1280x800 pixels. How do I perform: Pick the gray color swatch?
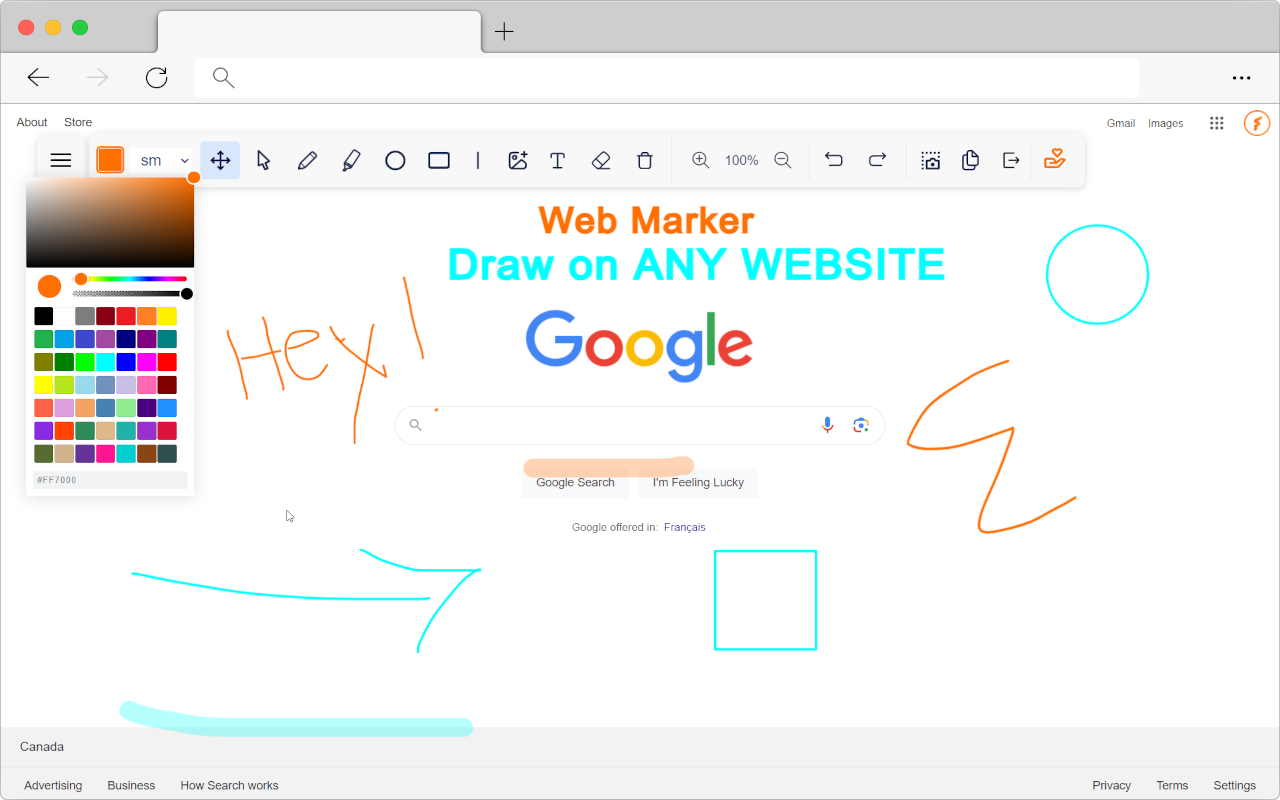click(x=85, y=316)
